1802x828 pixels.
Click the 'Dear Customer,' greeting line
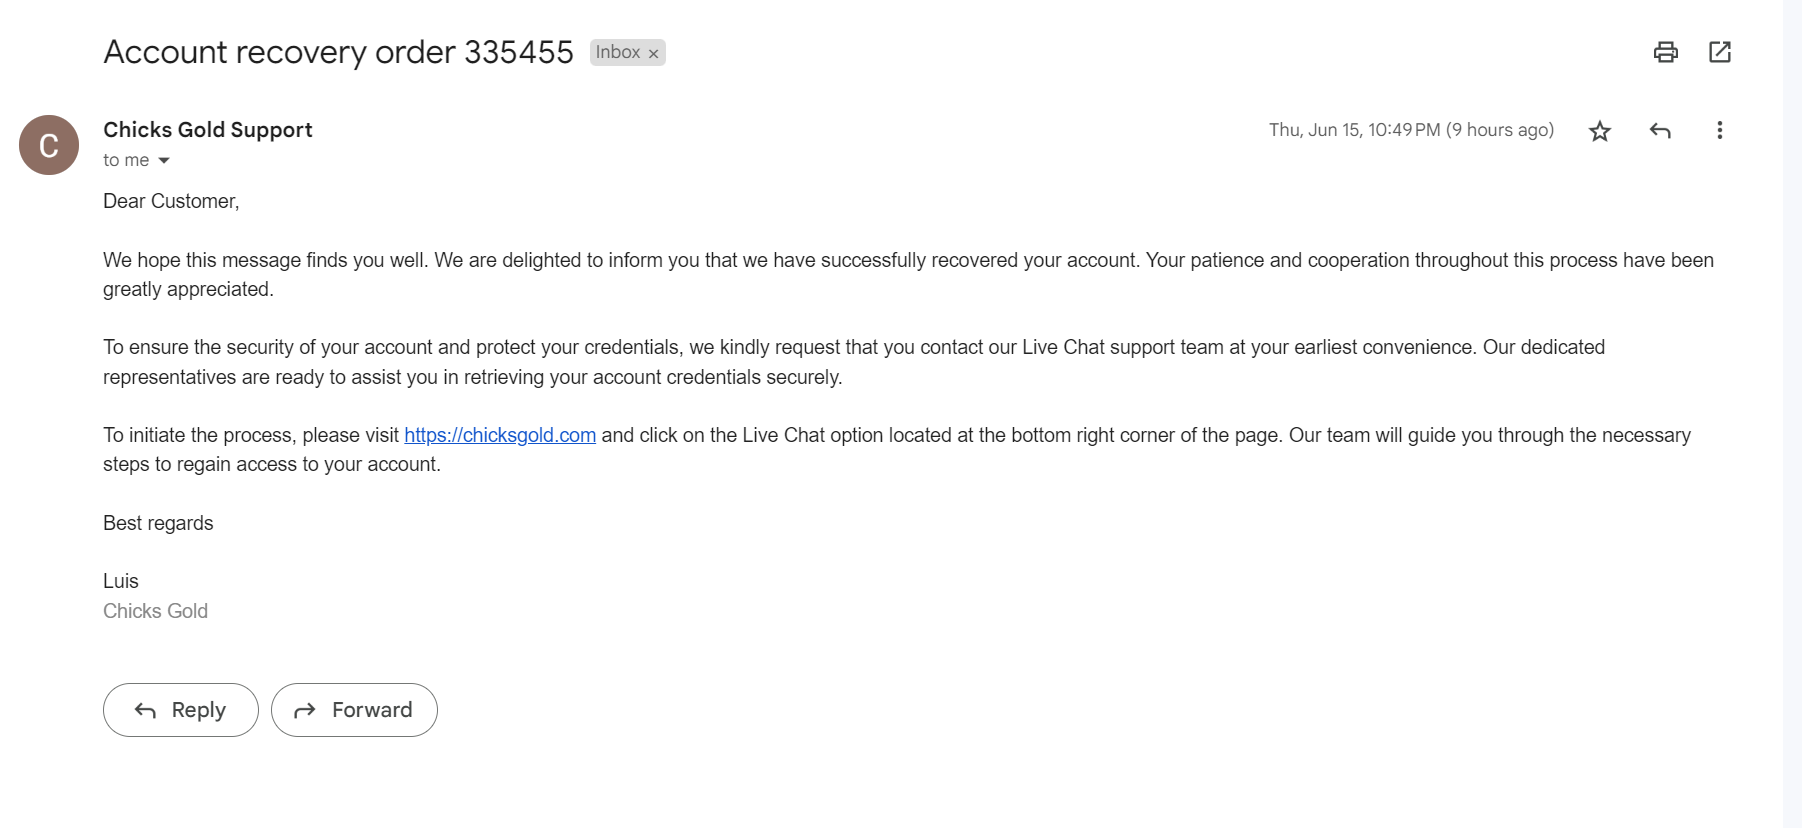click(x=171, y=201)
